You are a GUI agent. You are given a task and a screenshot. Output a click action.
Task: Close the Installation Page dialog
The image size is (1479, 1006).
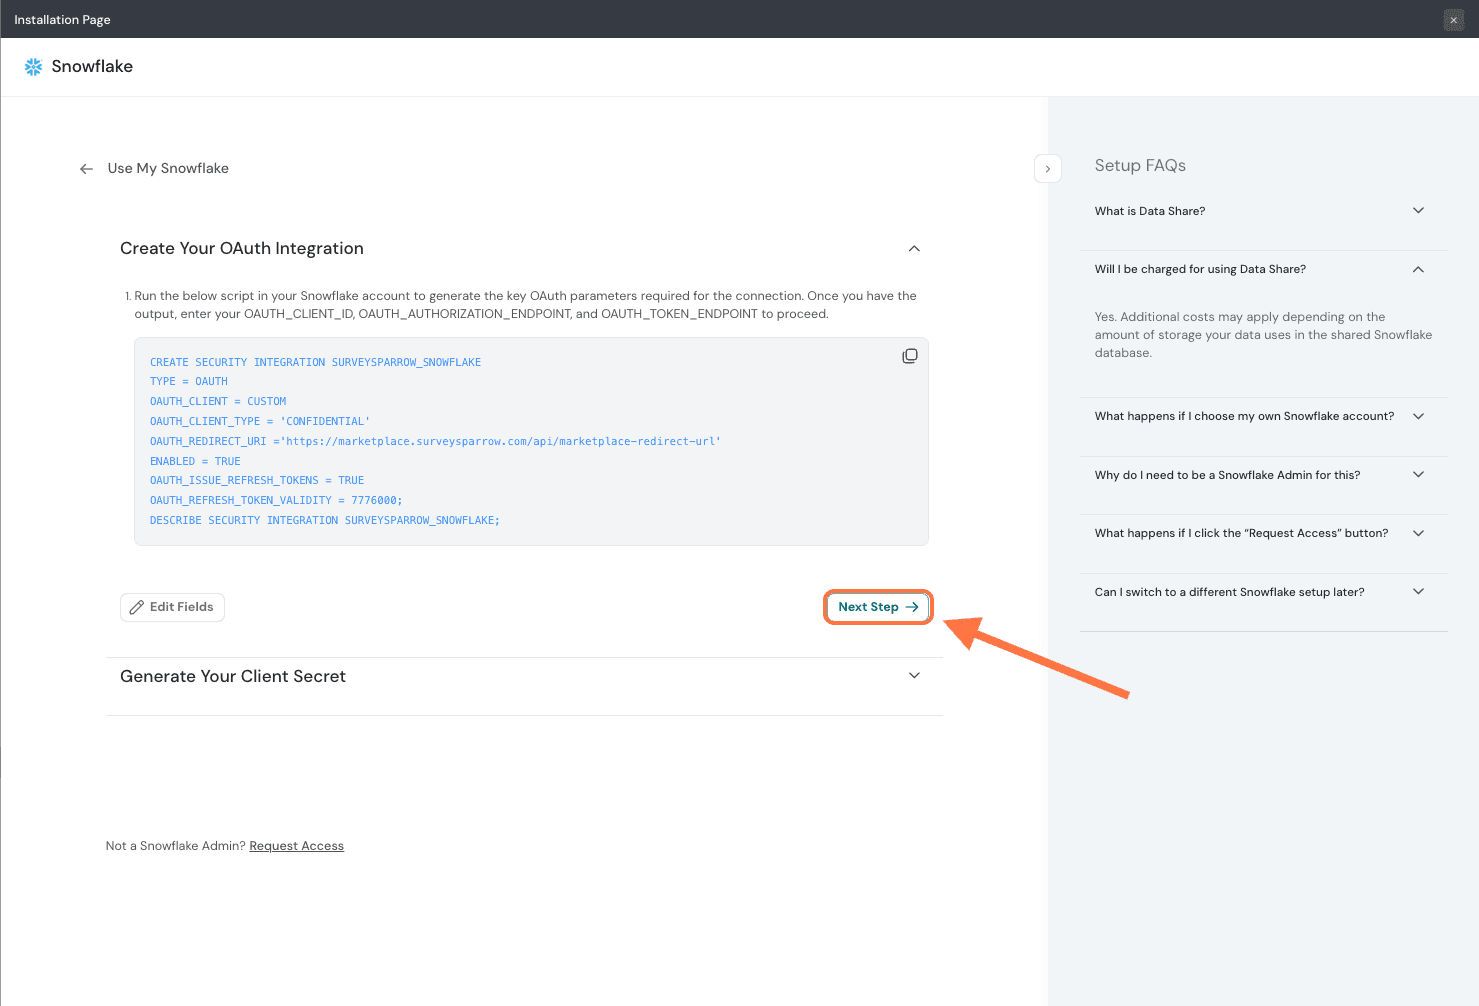1453,20
